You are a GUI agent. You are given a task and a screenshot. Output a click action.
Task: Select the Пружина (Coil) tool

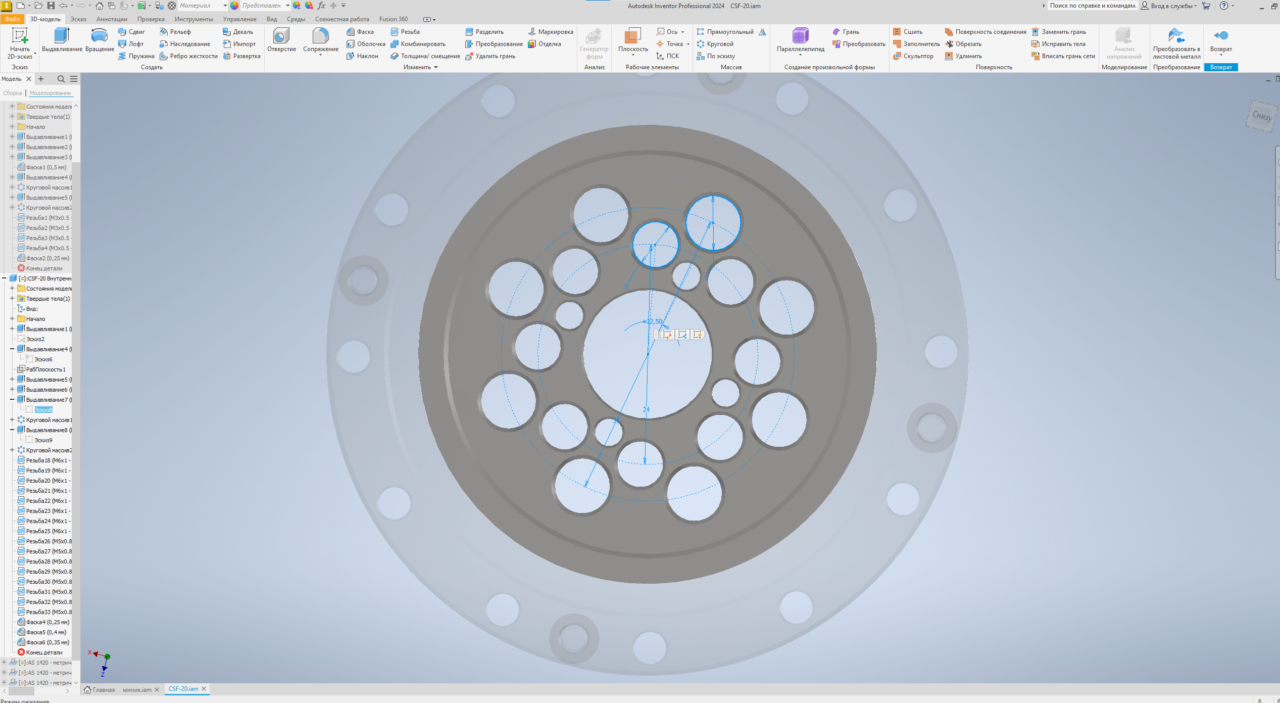click(136, 56)
